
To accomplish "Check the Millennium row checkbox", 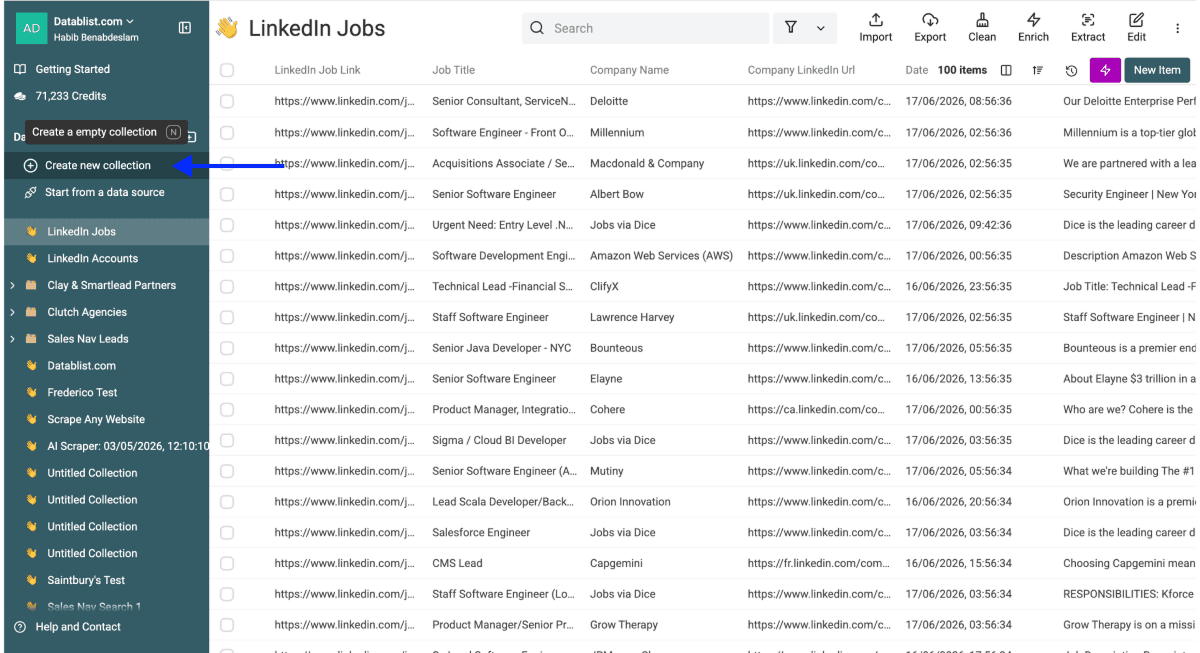I will 227,132.
